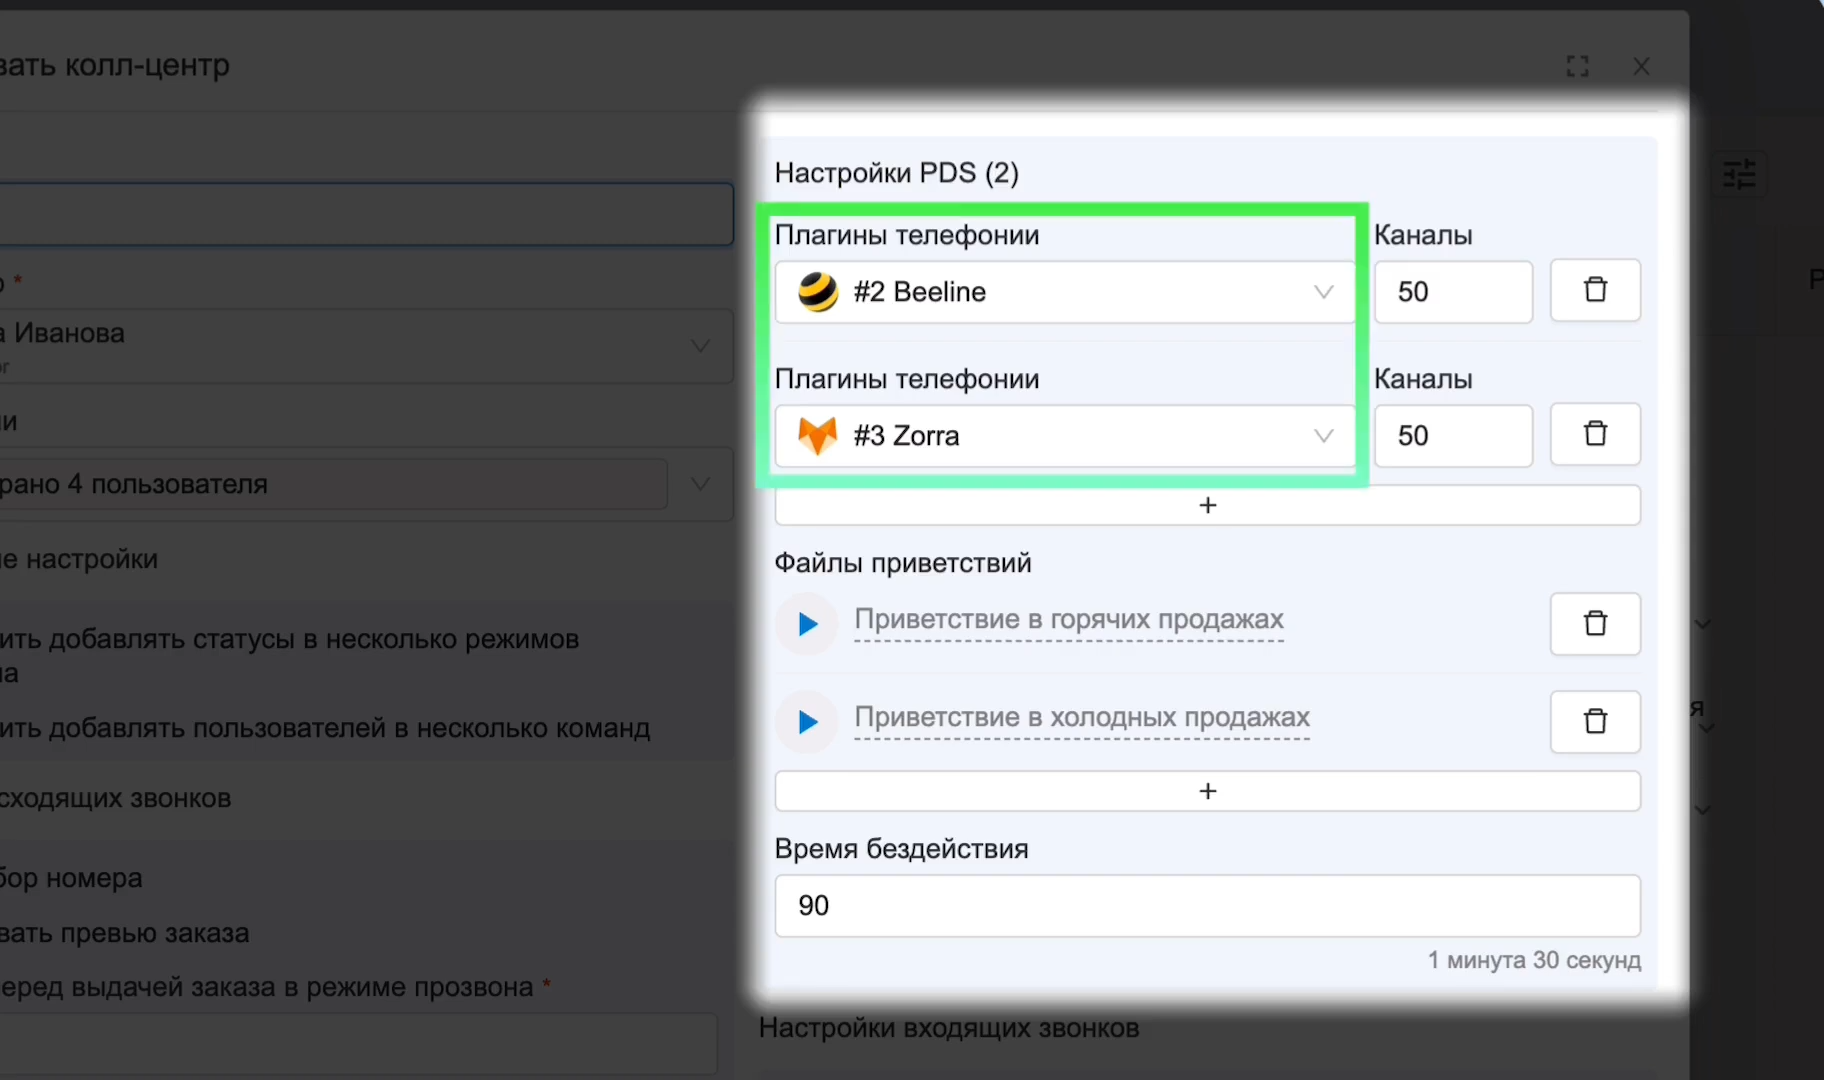Viewport: 1824px width, 1080px height.
Task: Open the #3 Zorra plugin dropdown
Action: pyautogui.click(x=1065, y=436)
